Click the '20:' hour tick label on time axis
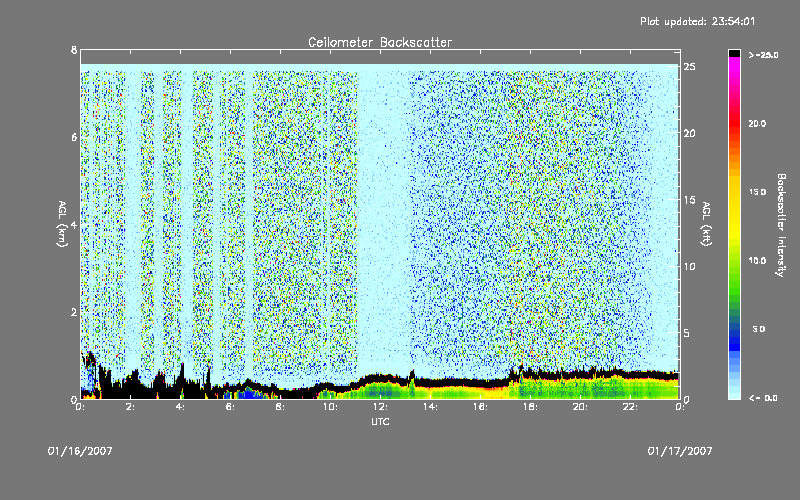 tap(581, 407)
